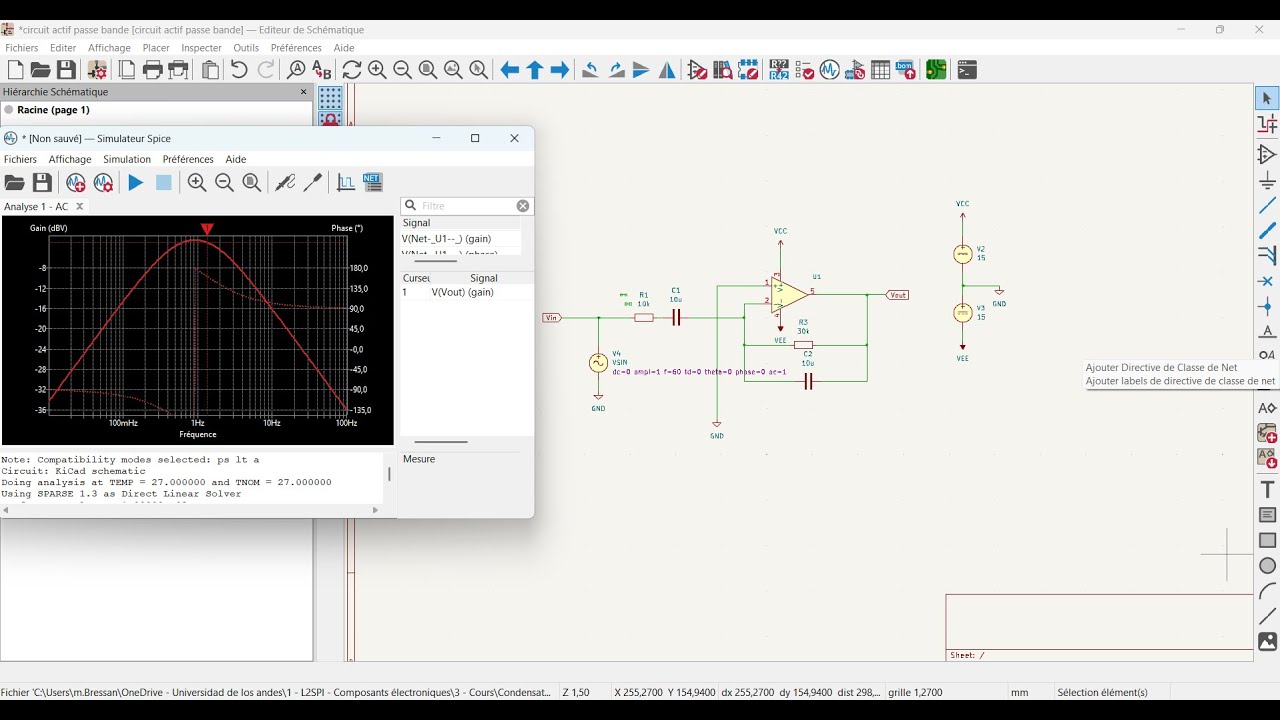
Task: Edit analysis settings in the simulator toolbar
Action: coord(103,183)
